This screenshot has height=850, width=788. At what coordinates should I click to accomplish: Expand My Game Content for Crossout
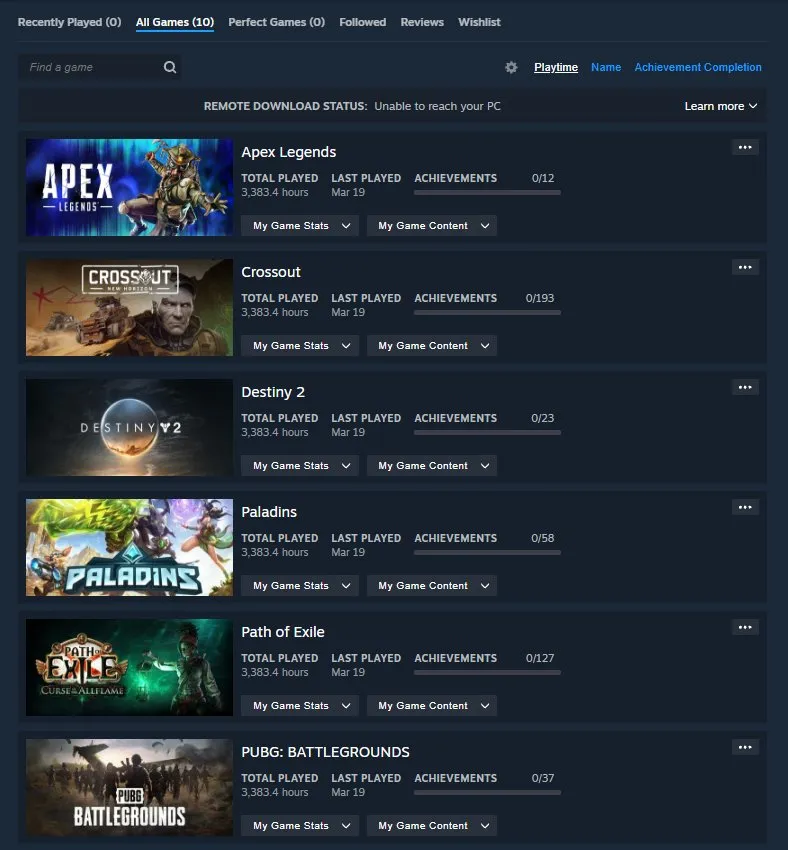tap(432, 345)
